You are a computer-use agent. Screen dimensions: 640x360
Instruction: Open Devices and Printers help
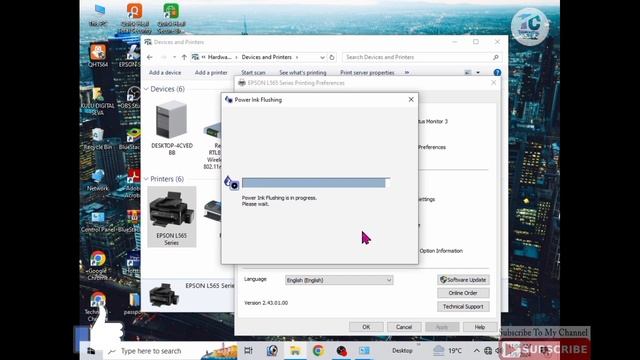(497, 73)
